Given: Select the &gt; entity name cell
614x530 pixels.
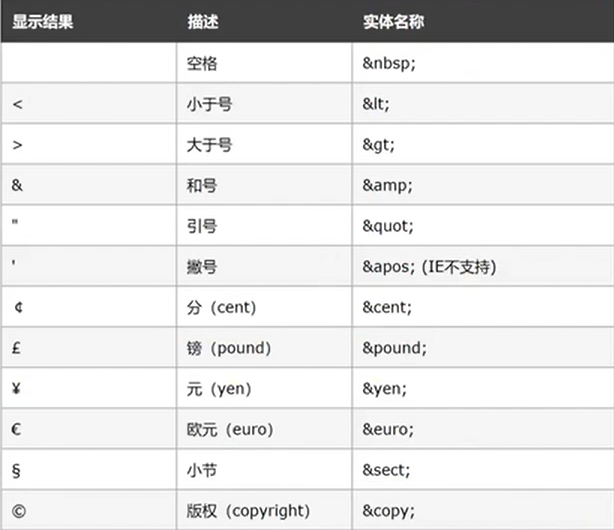Looking at the screenshot, I should click(x=379, y=145).
